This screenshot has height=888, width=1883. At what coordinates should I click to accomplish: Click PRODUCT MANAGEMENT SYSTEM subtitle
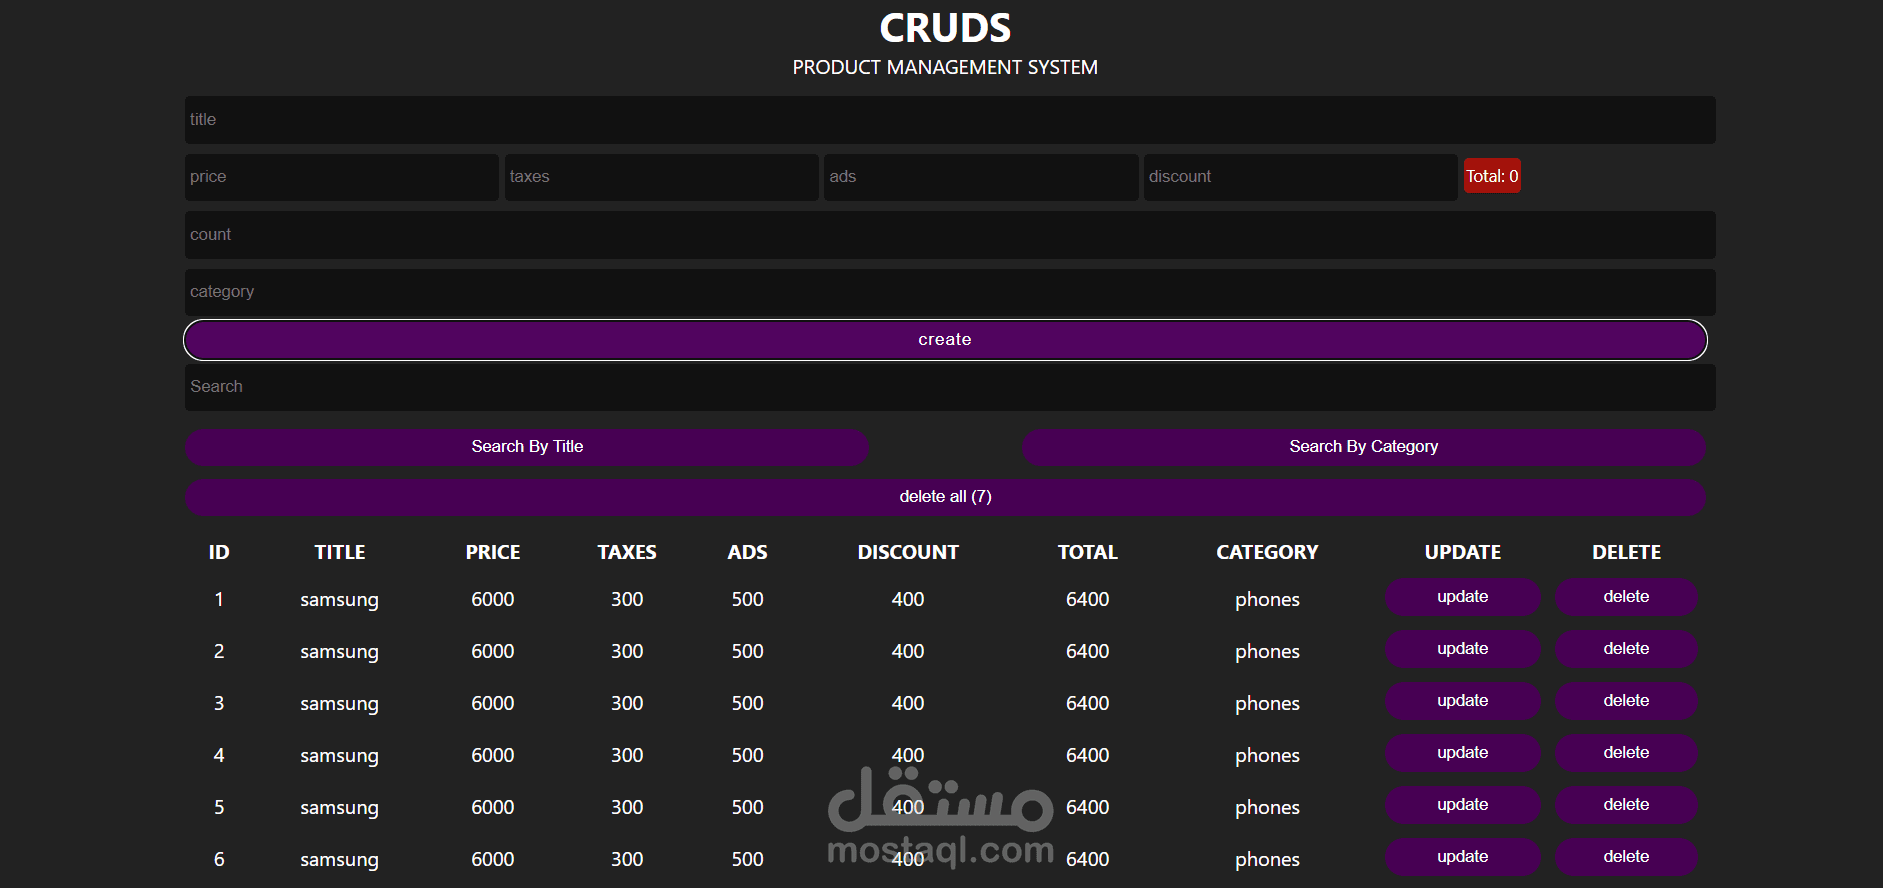click(x=945, y=67)
